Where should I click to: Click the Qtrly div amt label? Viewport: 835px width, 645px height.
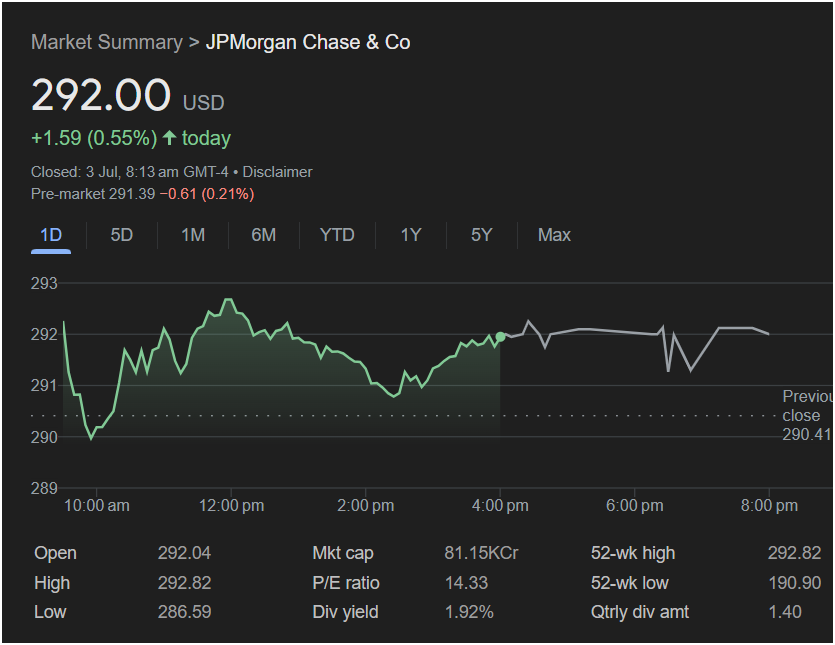640,613
